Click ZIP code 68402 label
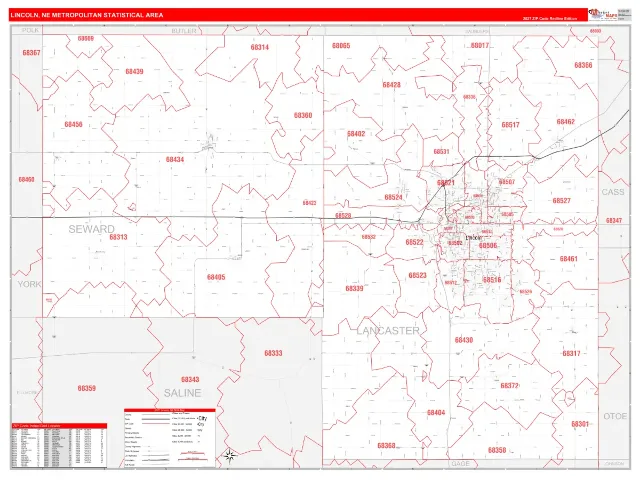This screenshot has width=640, height=480. click(x=356, y=134)
